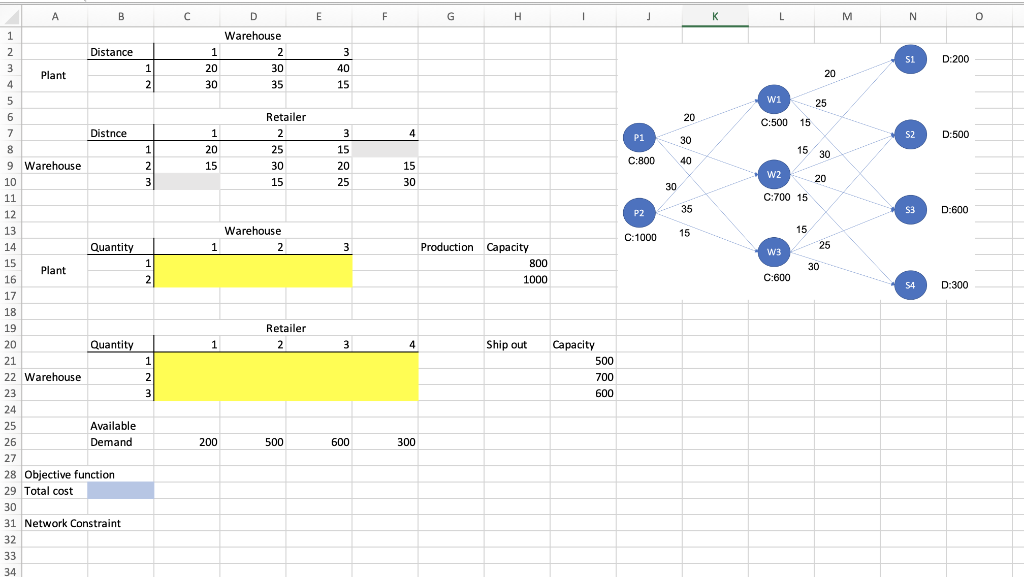Click the S3 retailer node with D:600
1024x577 pixels.
pos(910,210)
